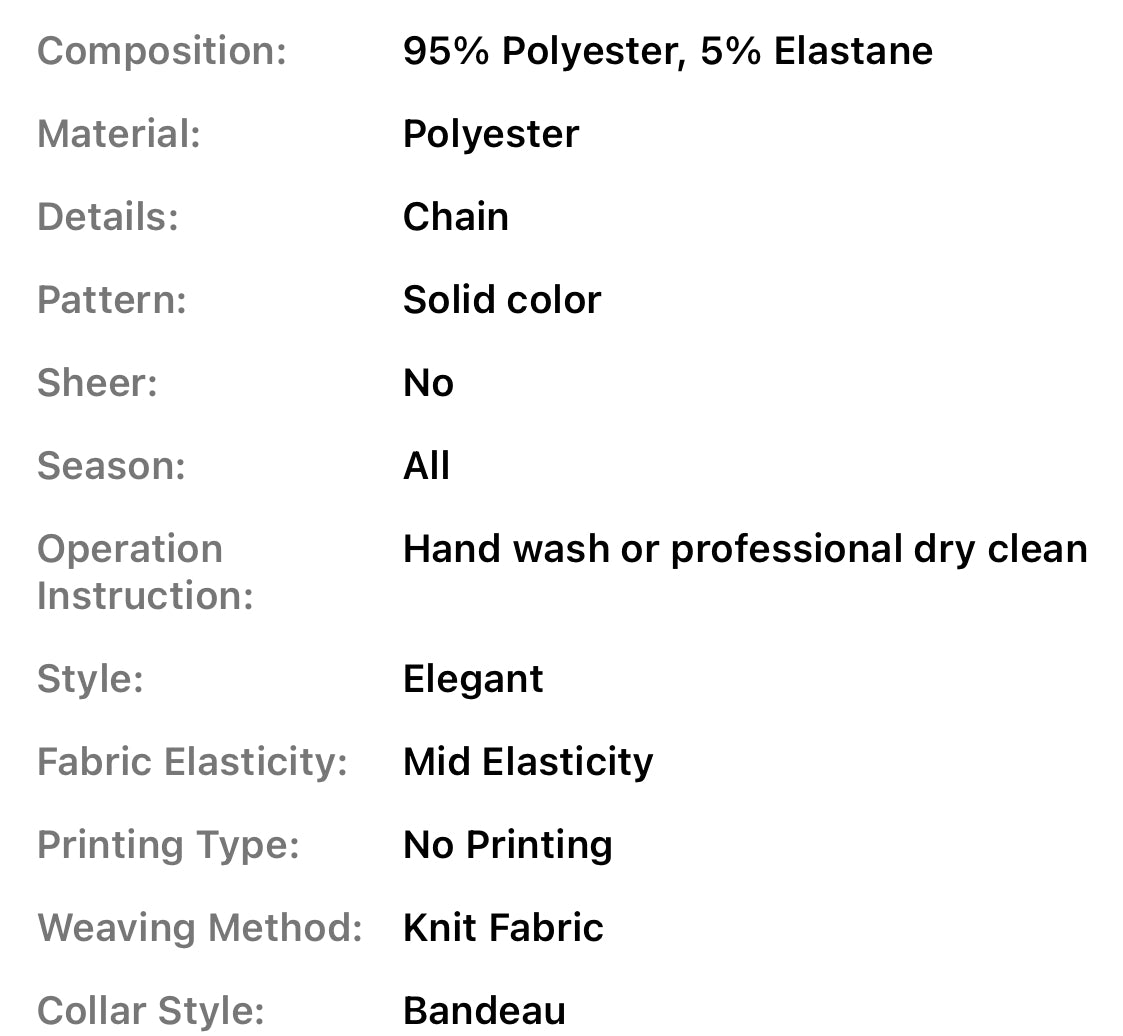Click the Material label

coord(119,134)
